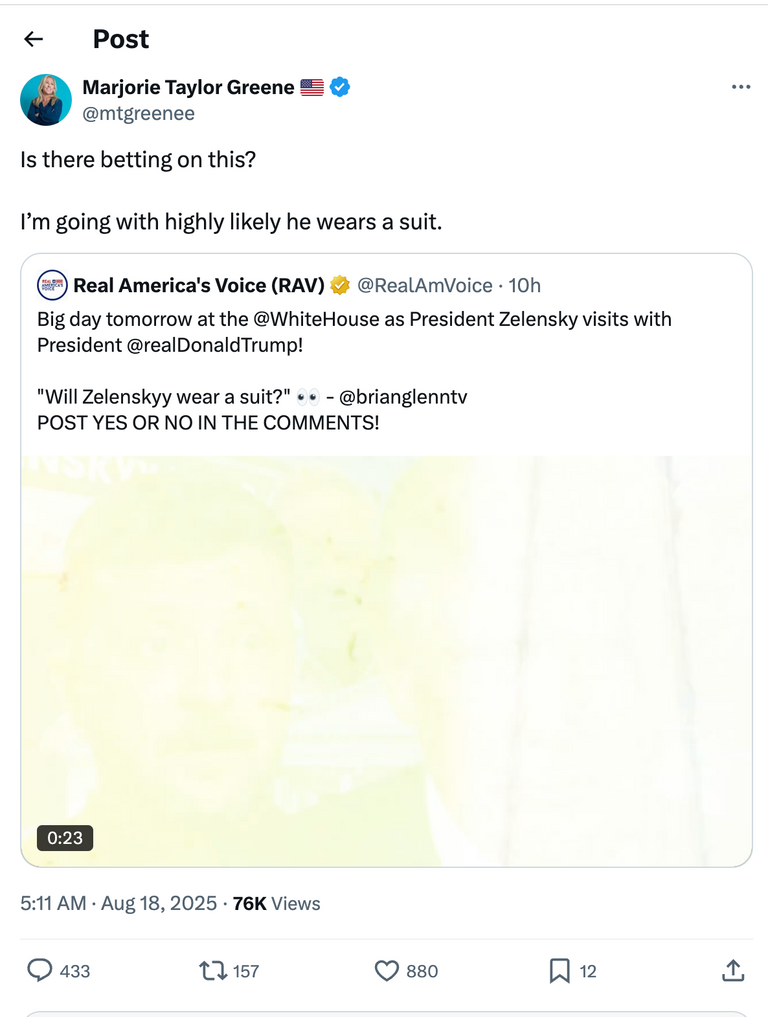768x1017 pixels.
Task: Like the post with heart icon
Action: (387, 970)
